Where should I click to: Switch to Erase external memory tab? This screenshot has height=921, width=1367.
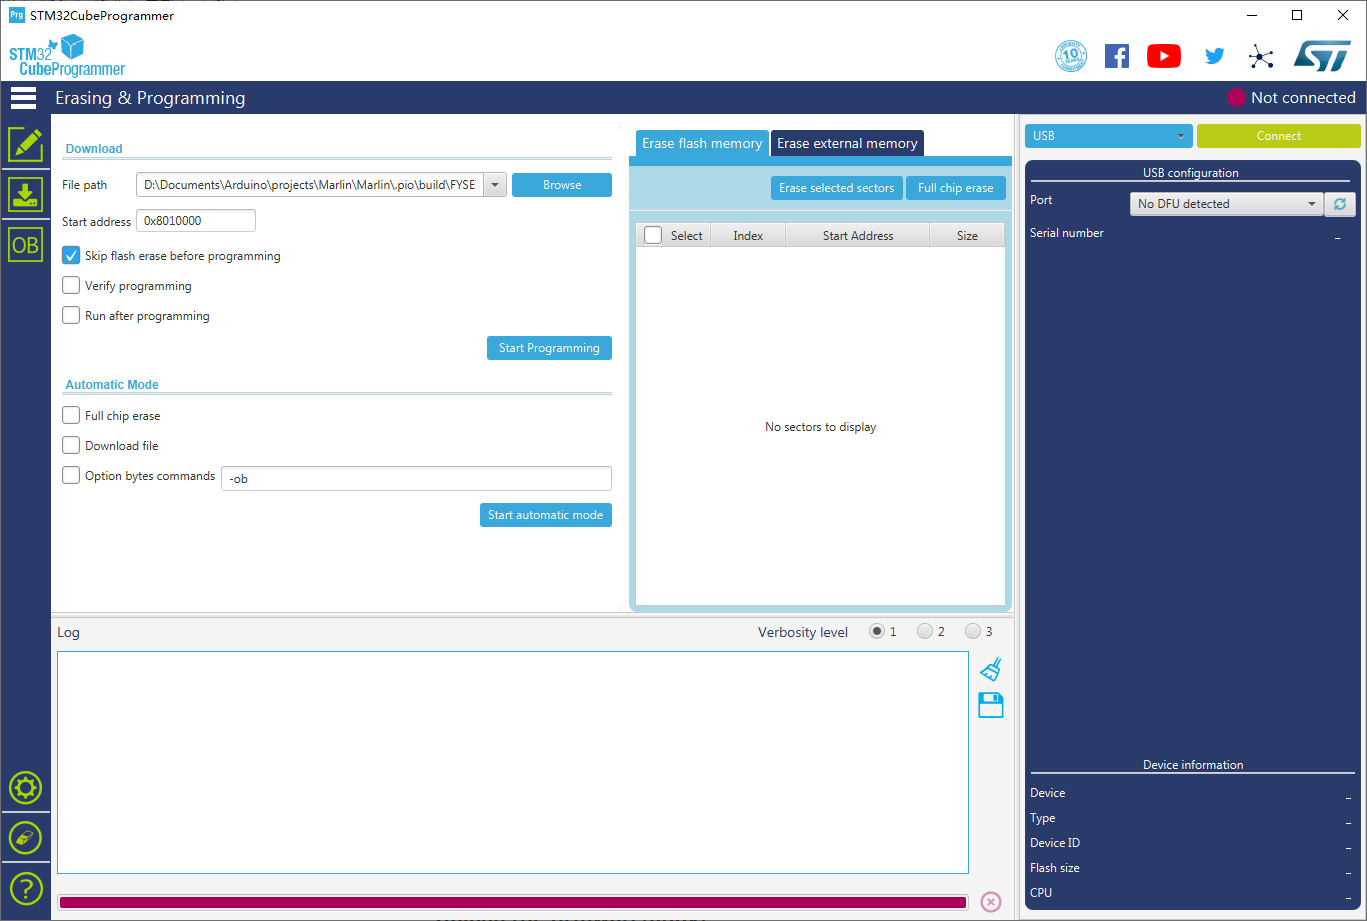coord(847,144)
